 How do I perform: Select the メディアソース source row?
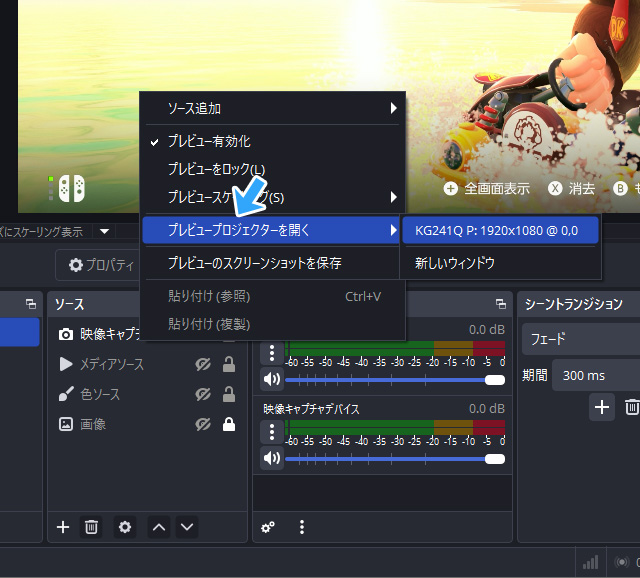click(148, 364)
